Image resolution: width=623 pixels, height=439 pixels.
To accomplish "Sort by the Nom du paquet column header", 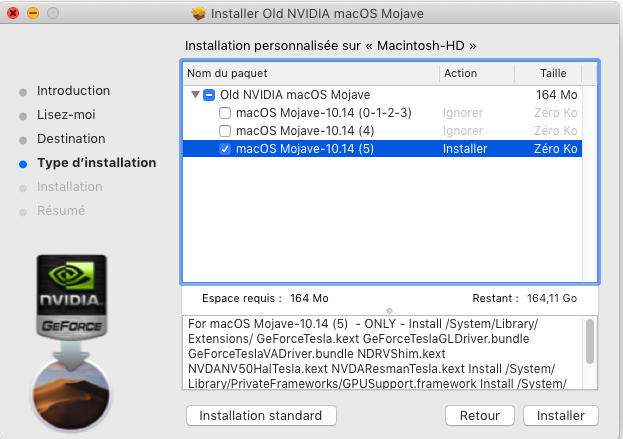I will pos(311,73).
